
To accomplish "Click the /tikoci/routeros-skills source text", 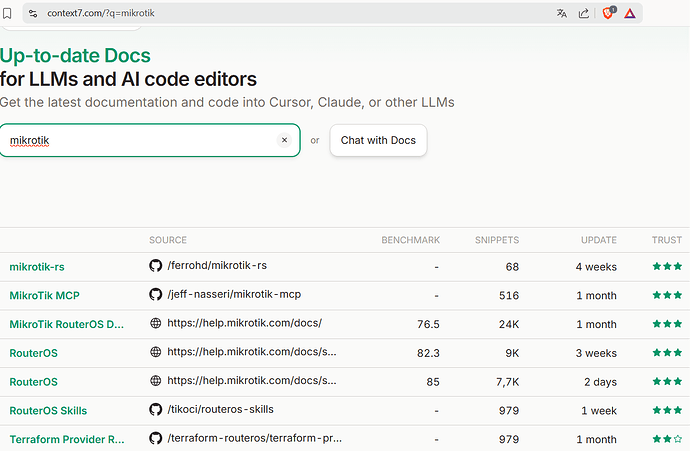I will pos(220,410).
